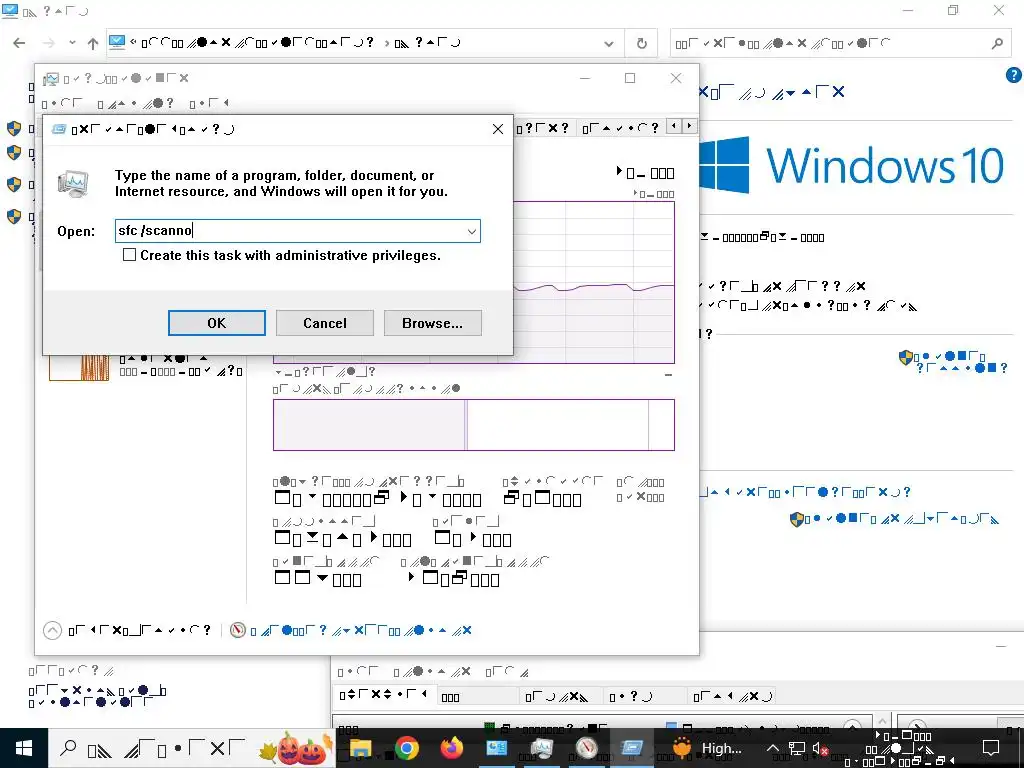Close the new task dialog with X
The height and width of the screenshot is (768, 1024).
pos(498,129)
